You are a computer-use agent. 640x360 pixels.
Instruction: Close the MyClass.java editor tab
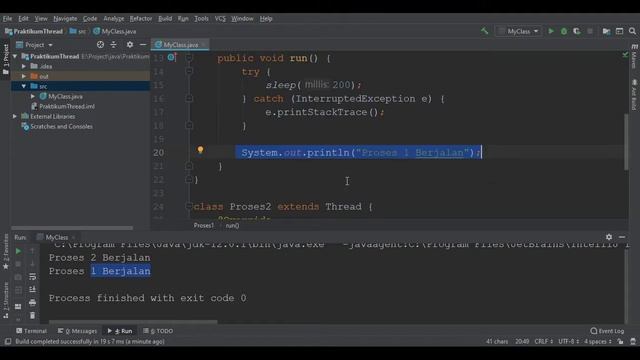[204, 44]
